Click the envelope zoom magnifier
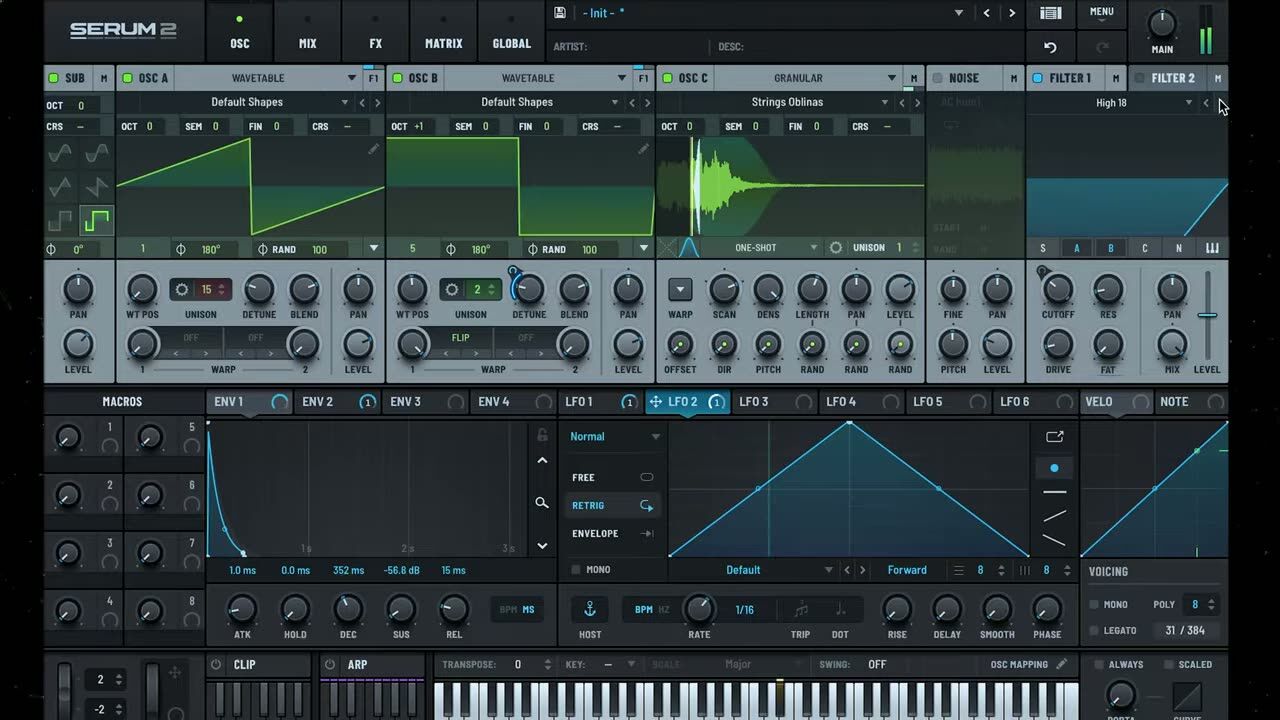This screenshot has height=720, width=1280. tap(542, 503)
